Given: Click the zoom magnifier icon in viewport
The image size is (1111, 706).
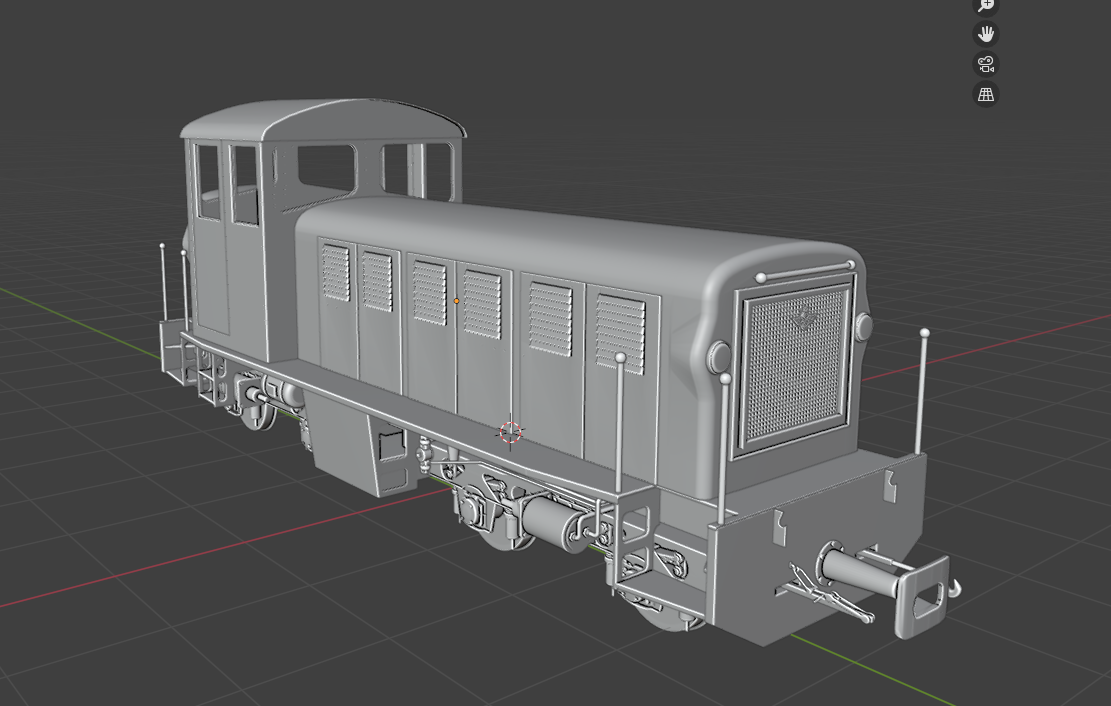Looking at the screenshot, I should tap(986, 6).
